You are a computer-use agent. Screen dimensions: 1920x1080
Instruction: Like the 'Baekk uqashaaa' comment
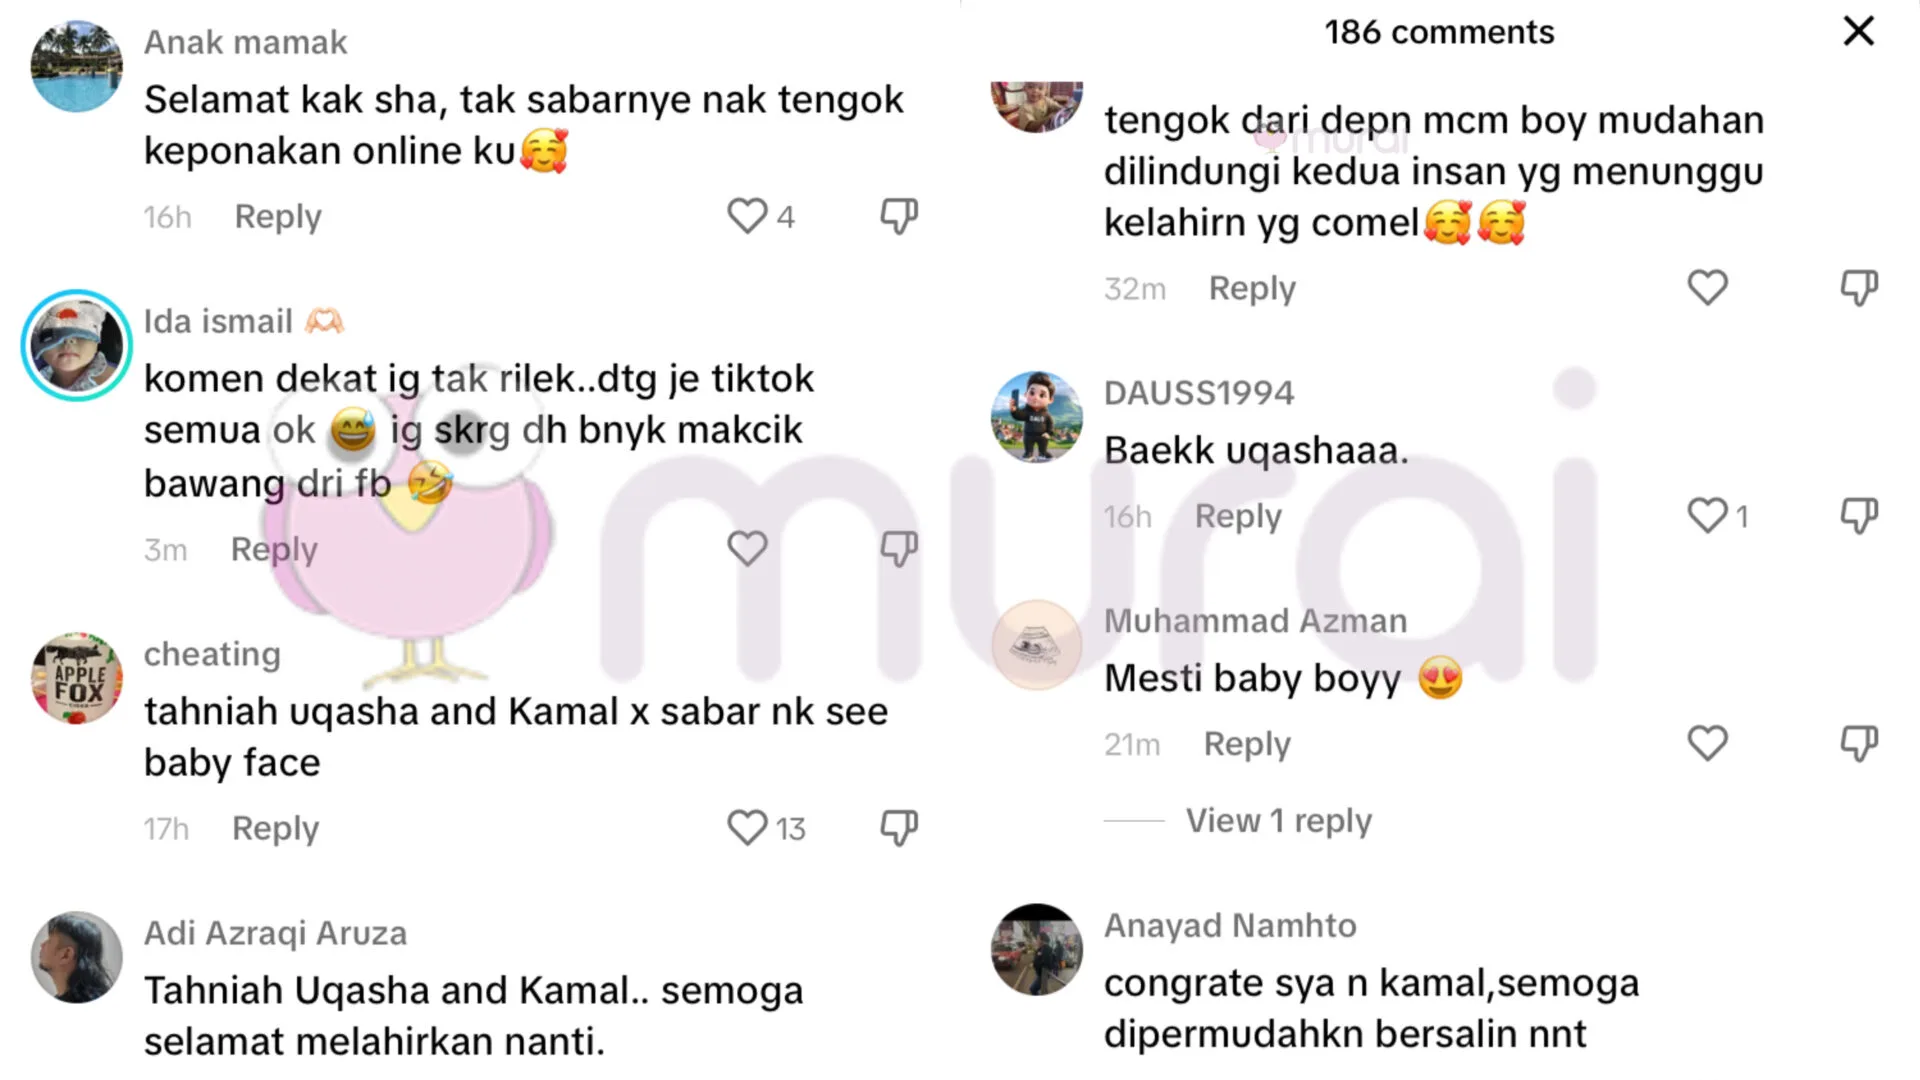(1707, 516)
